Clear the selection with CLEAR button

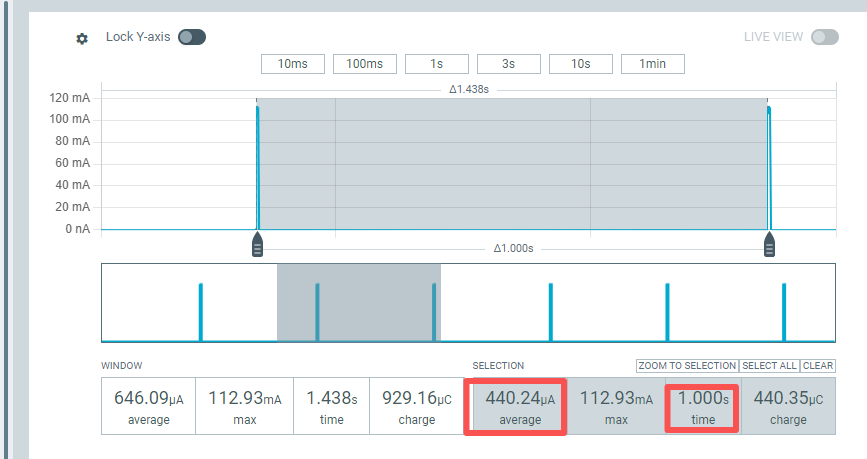(818, 366)
